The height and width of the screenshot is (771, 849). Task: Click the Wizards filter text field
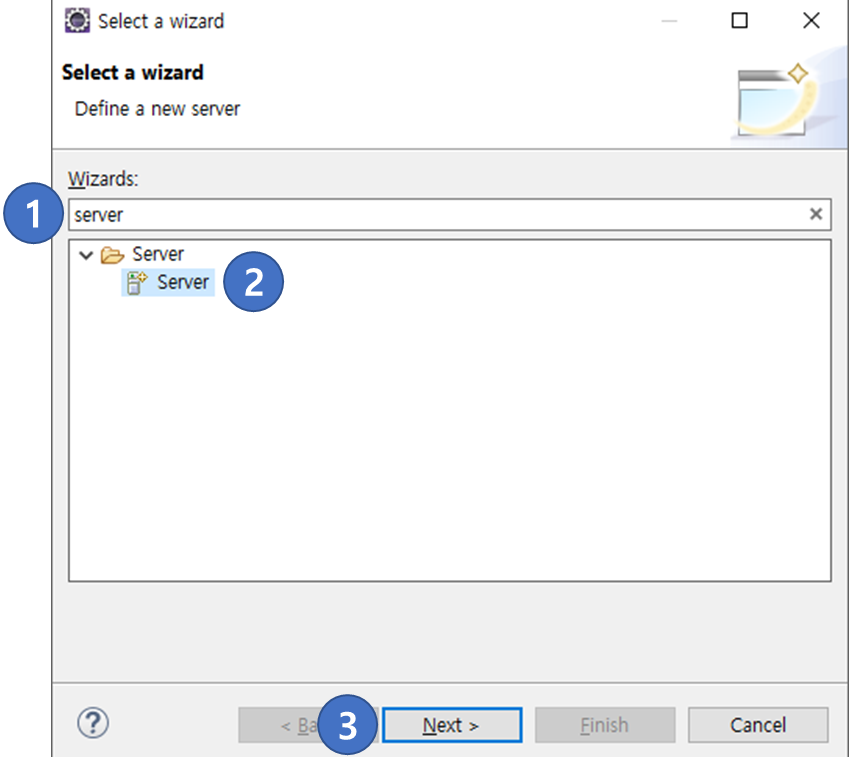coord(449,214)
